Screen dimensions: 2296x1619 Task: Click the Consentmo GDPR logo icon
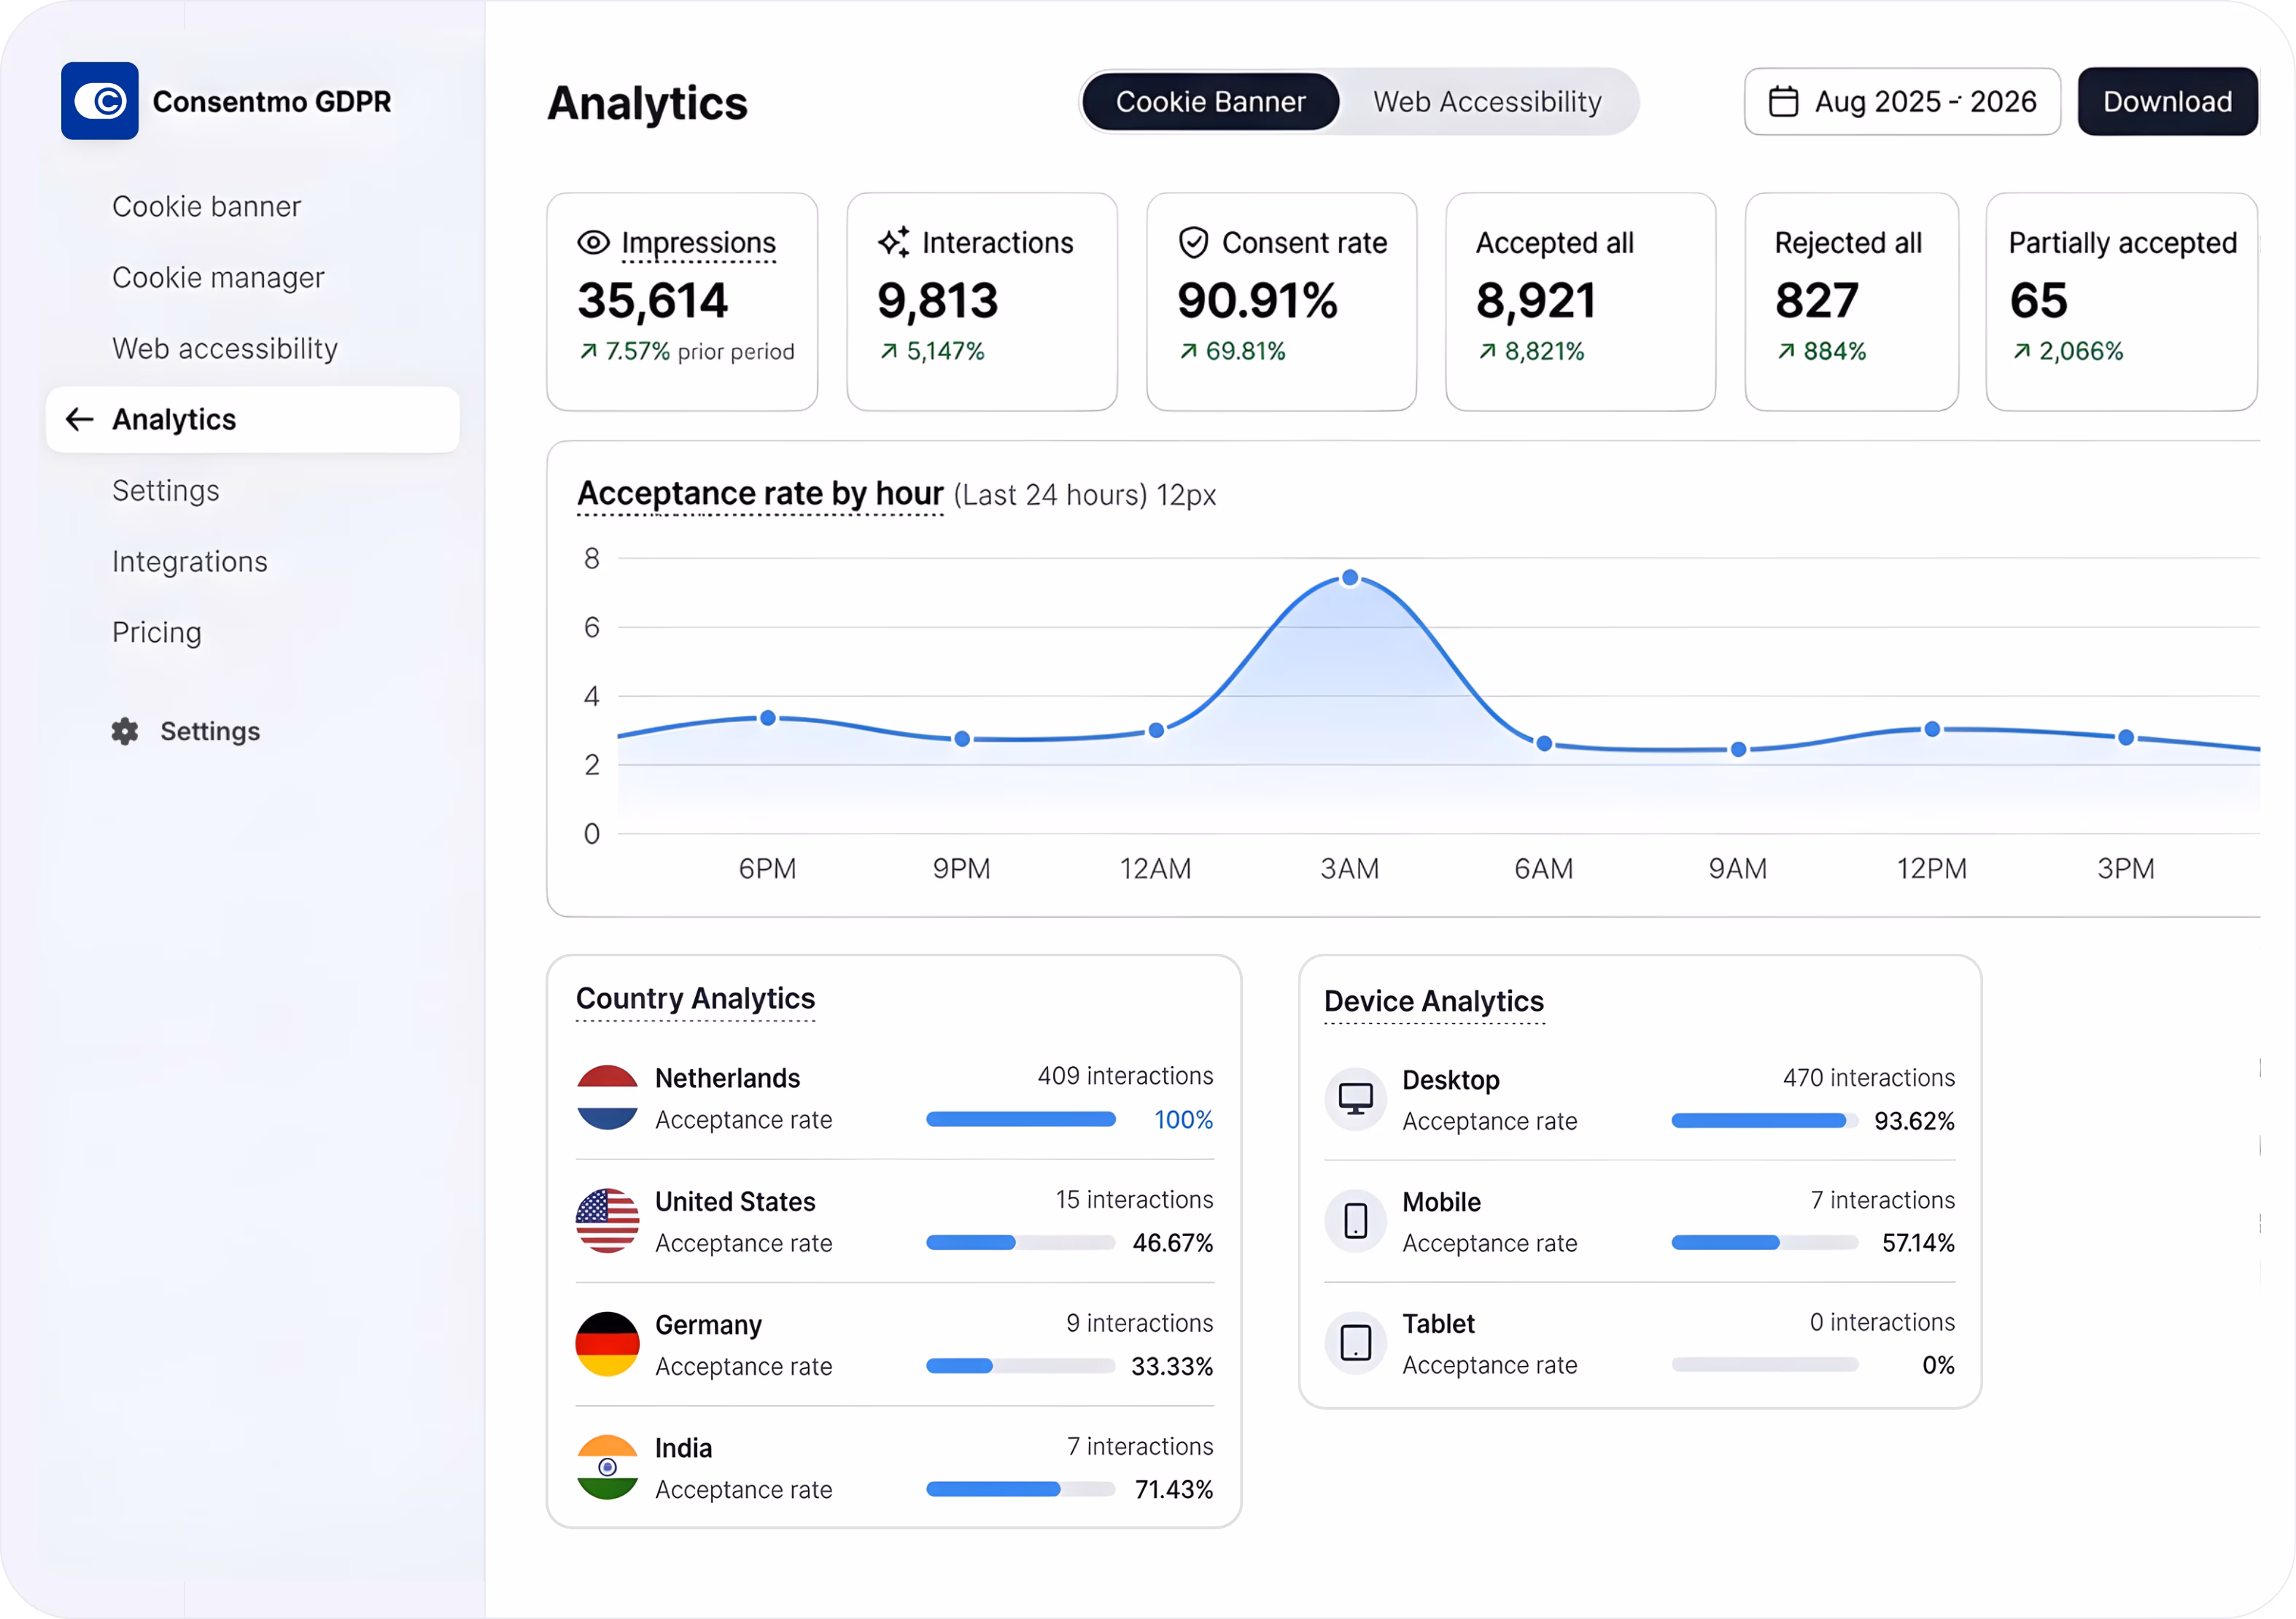[x=99, y=101]
